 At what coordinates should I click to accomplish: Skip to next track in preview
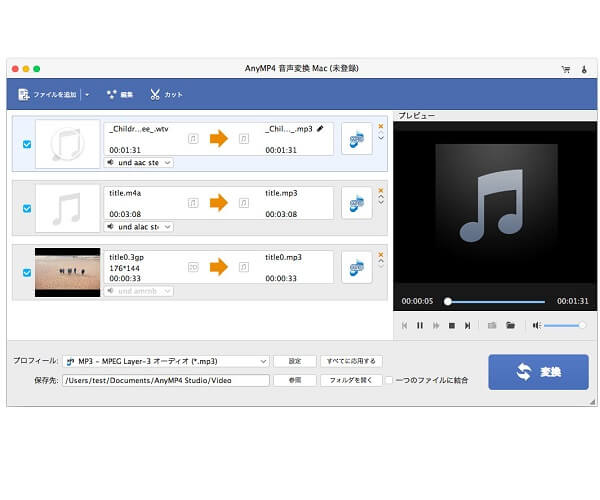pos(467,326)
